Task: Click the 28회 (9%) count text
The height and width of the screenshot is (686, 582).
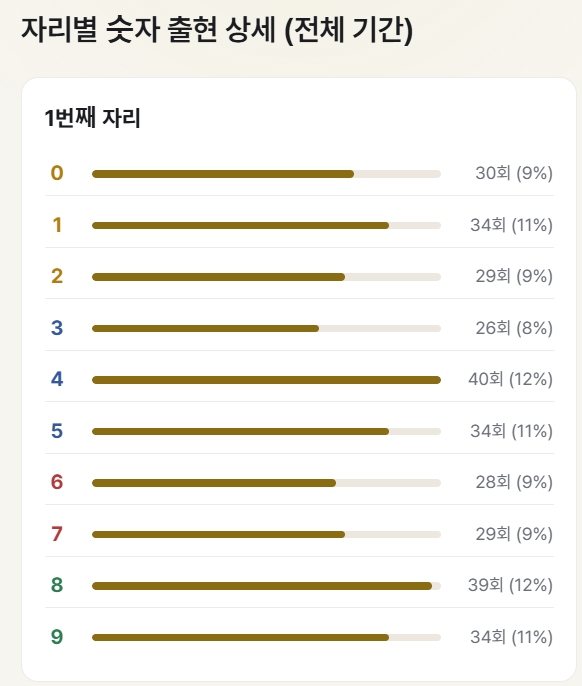Action: pos(514,483)
